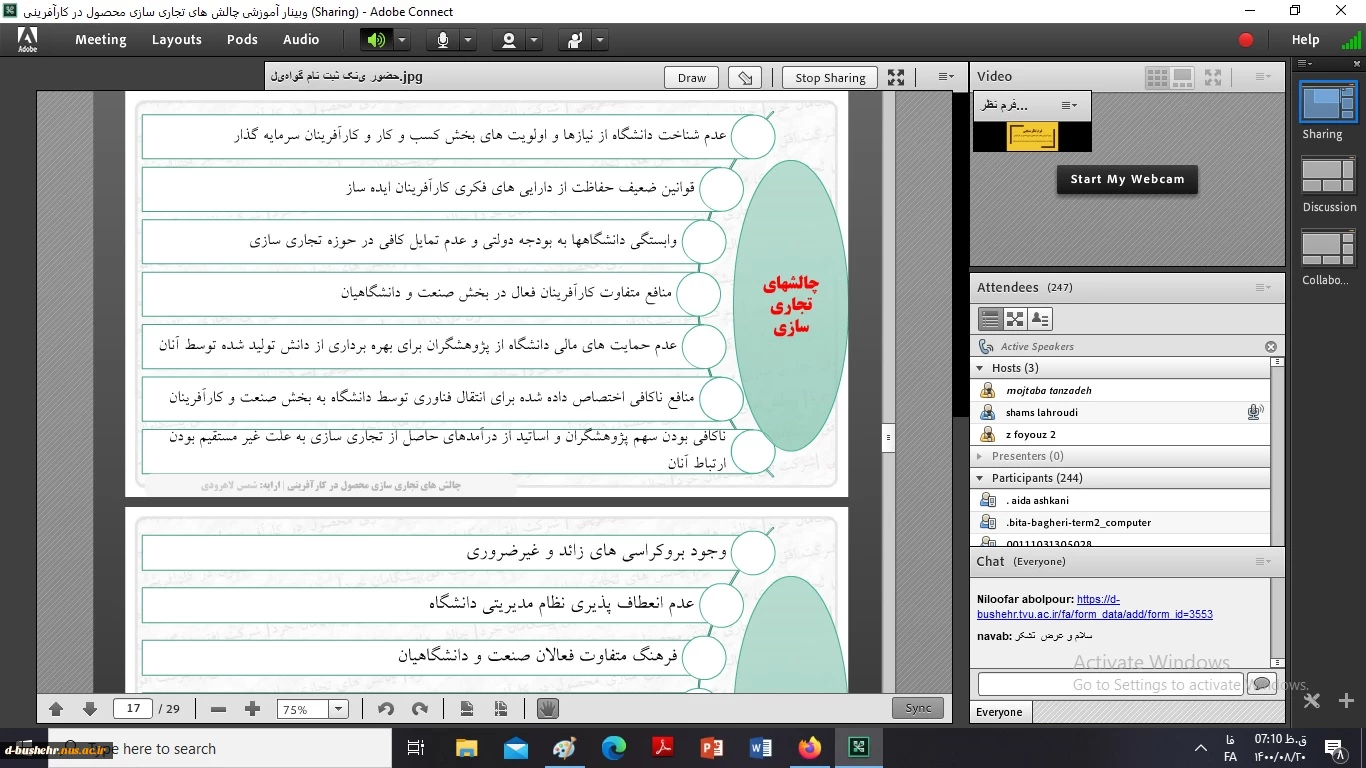Image resolution: width=1366 pixels, height=768 pixels.
Task: Toggle the webcam icon in toolbar
Action: [x=509, y=40]
